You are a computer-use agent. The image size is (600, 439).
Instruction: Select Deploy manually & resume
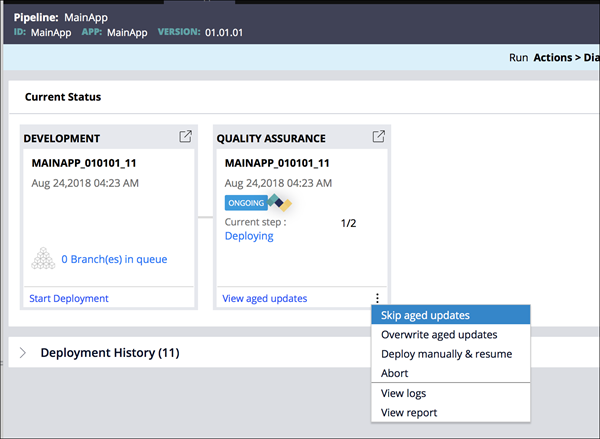[446, 354]
